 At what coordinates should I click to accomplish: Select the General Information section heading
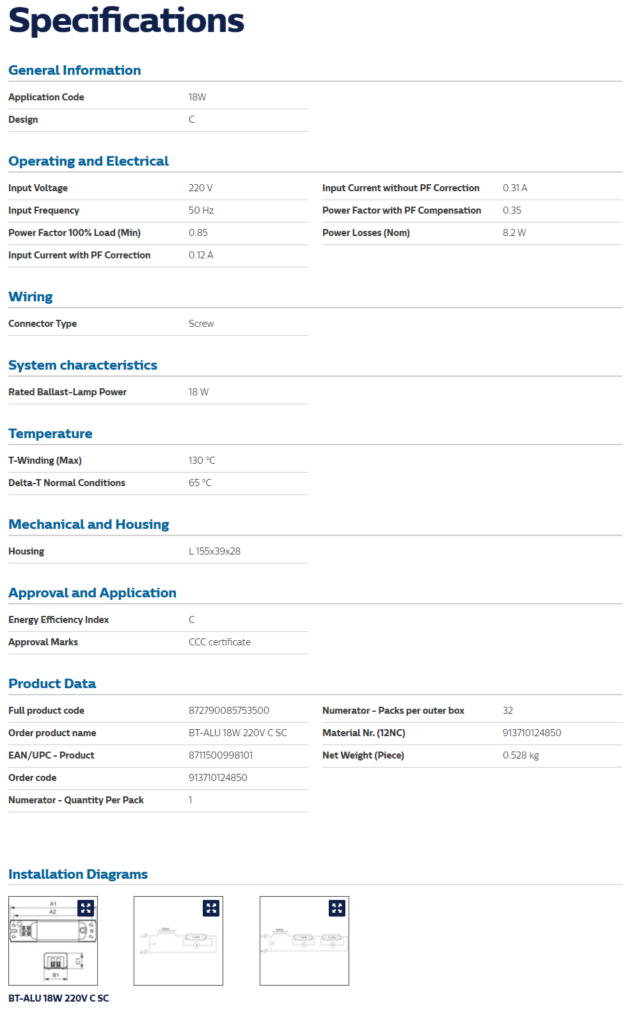tap(75, 70)
